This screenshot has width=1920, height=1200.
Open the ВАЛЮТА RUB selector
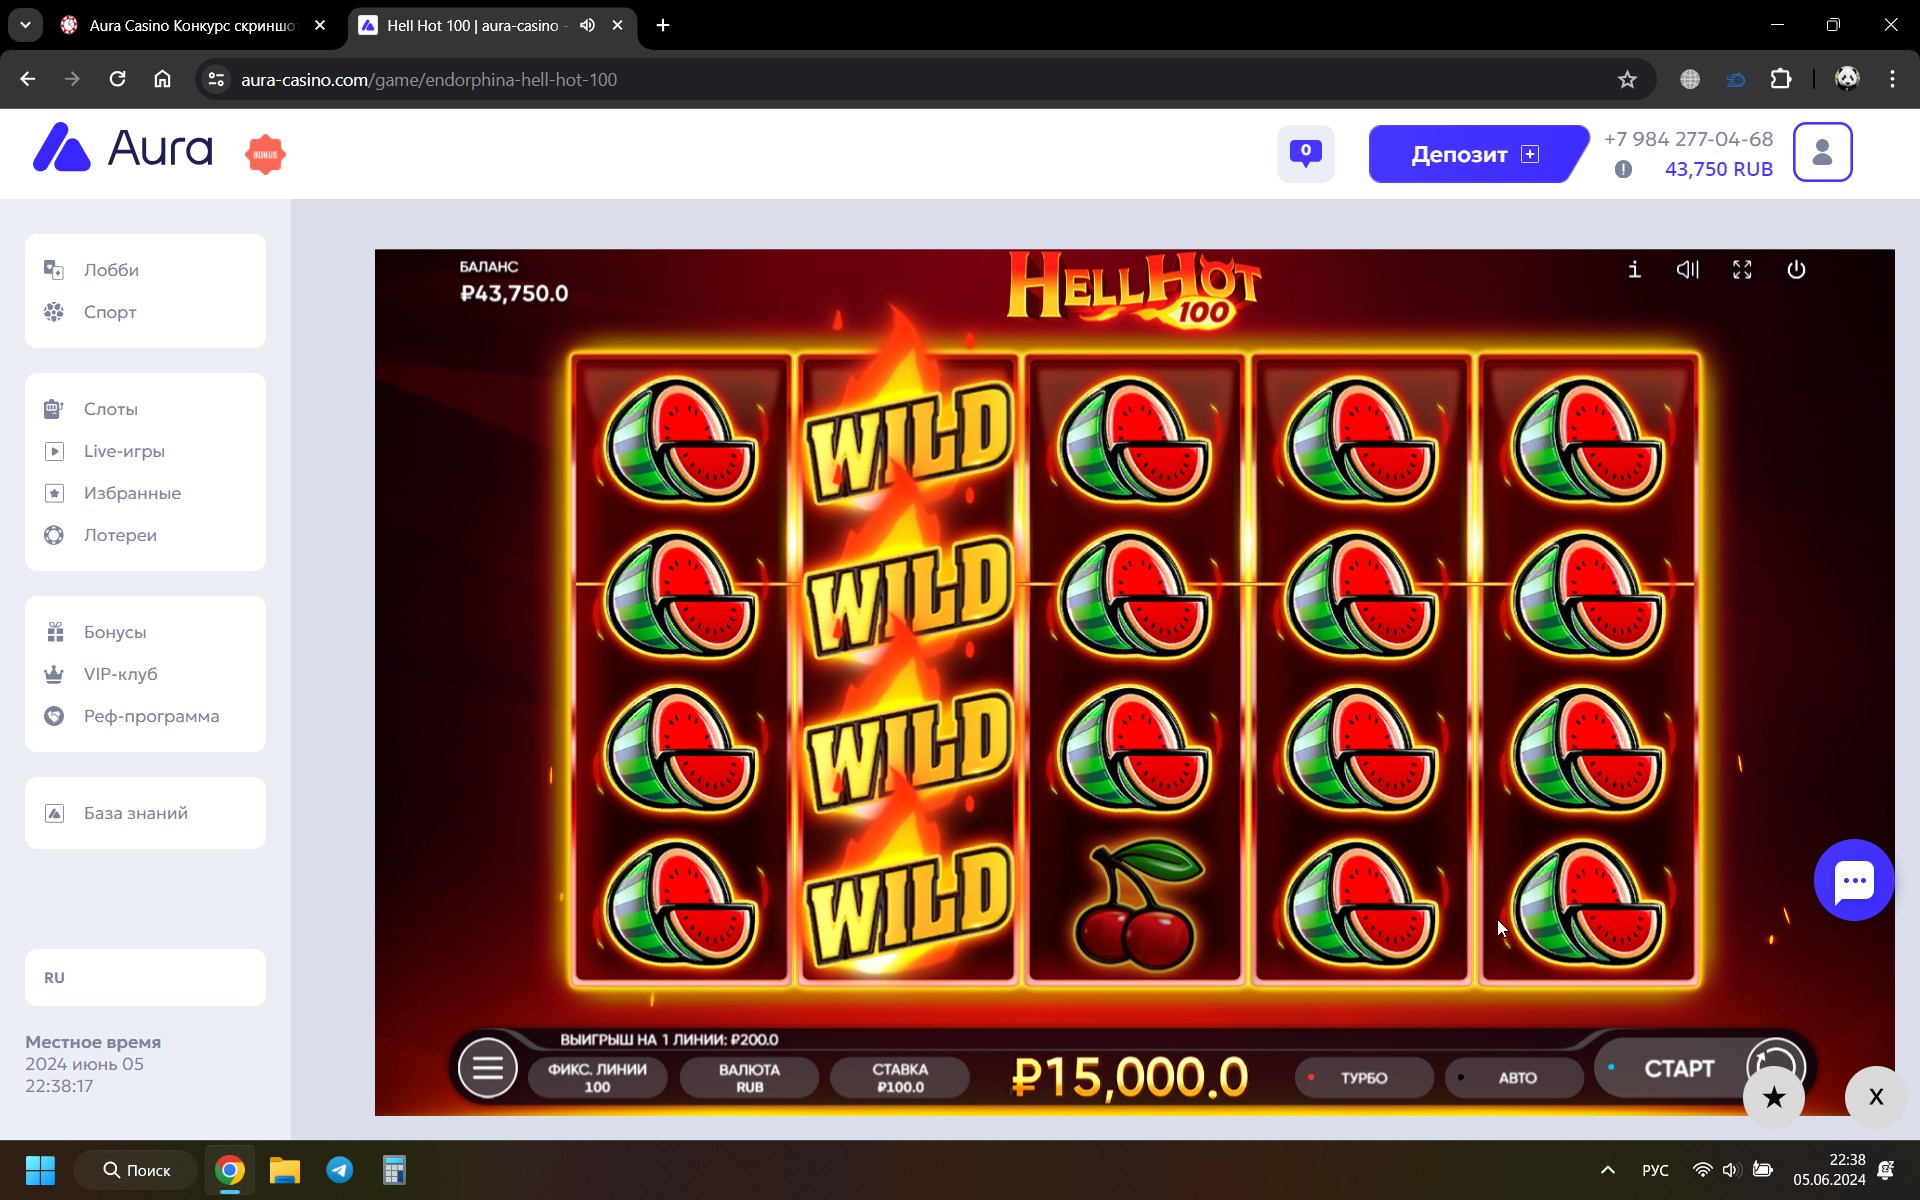click(x=749, y=1078)
